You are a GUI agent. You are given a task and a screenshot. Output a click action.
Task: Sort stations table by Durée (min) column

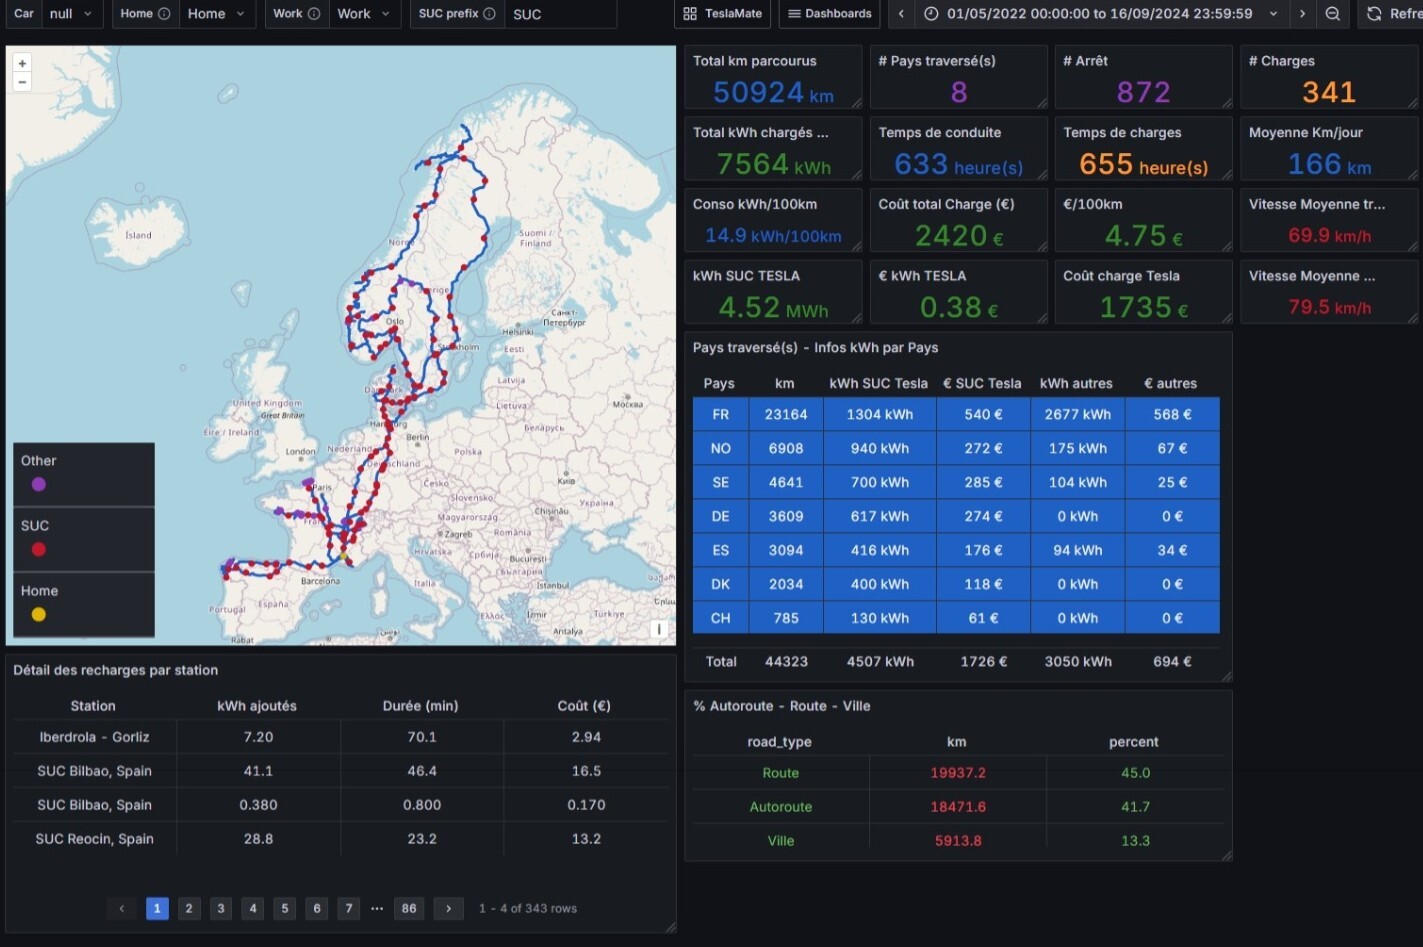421,706
